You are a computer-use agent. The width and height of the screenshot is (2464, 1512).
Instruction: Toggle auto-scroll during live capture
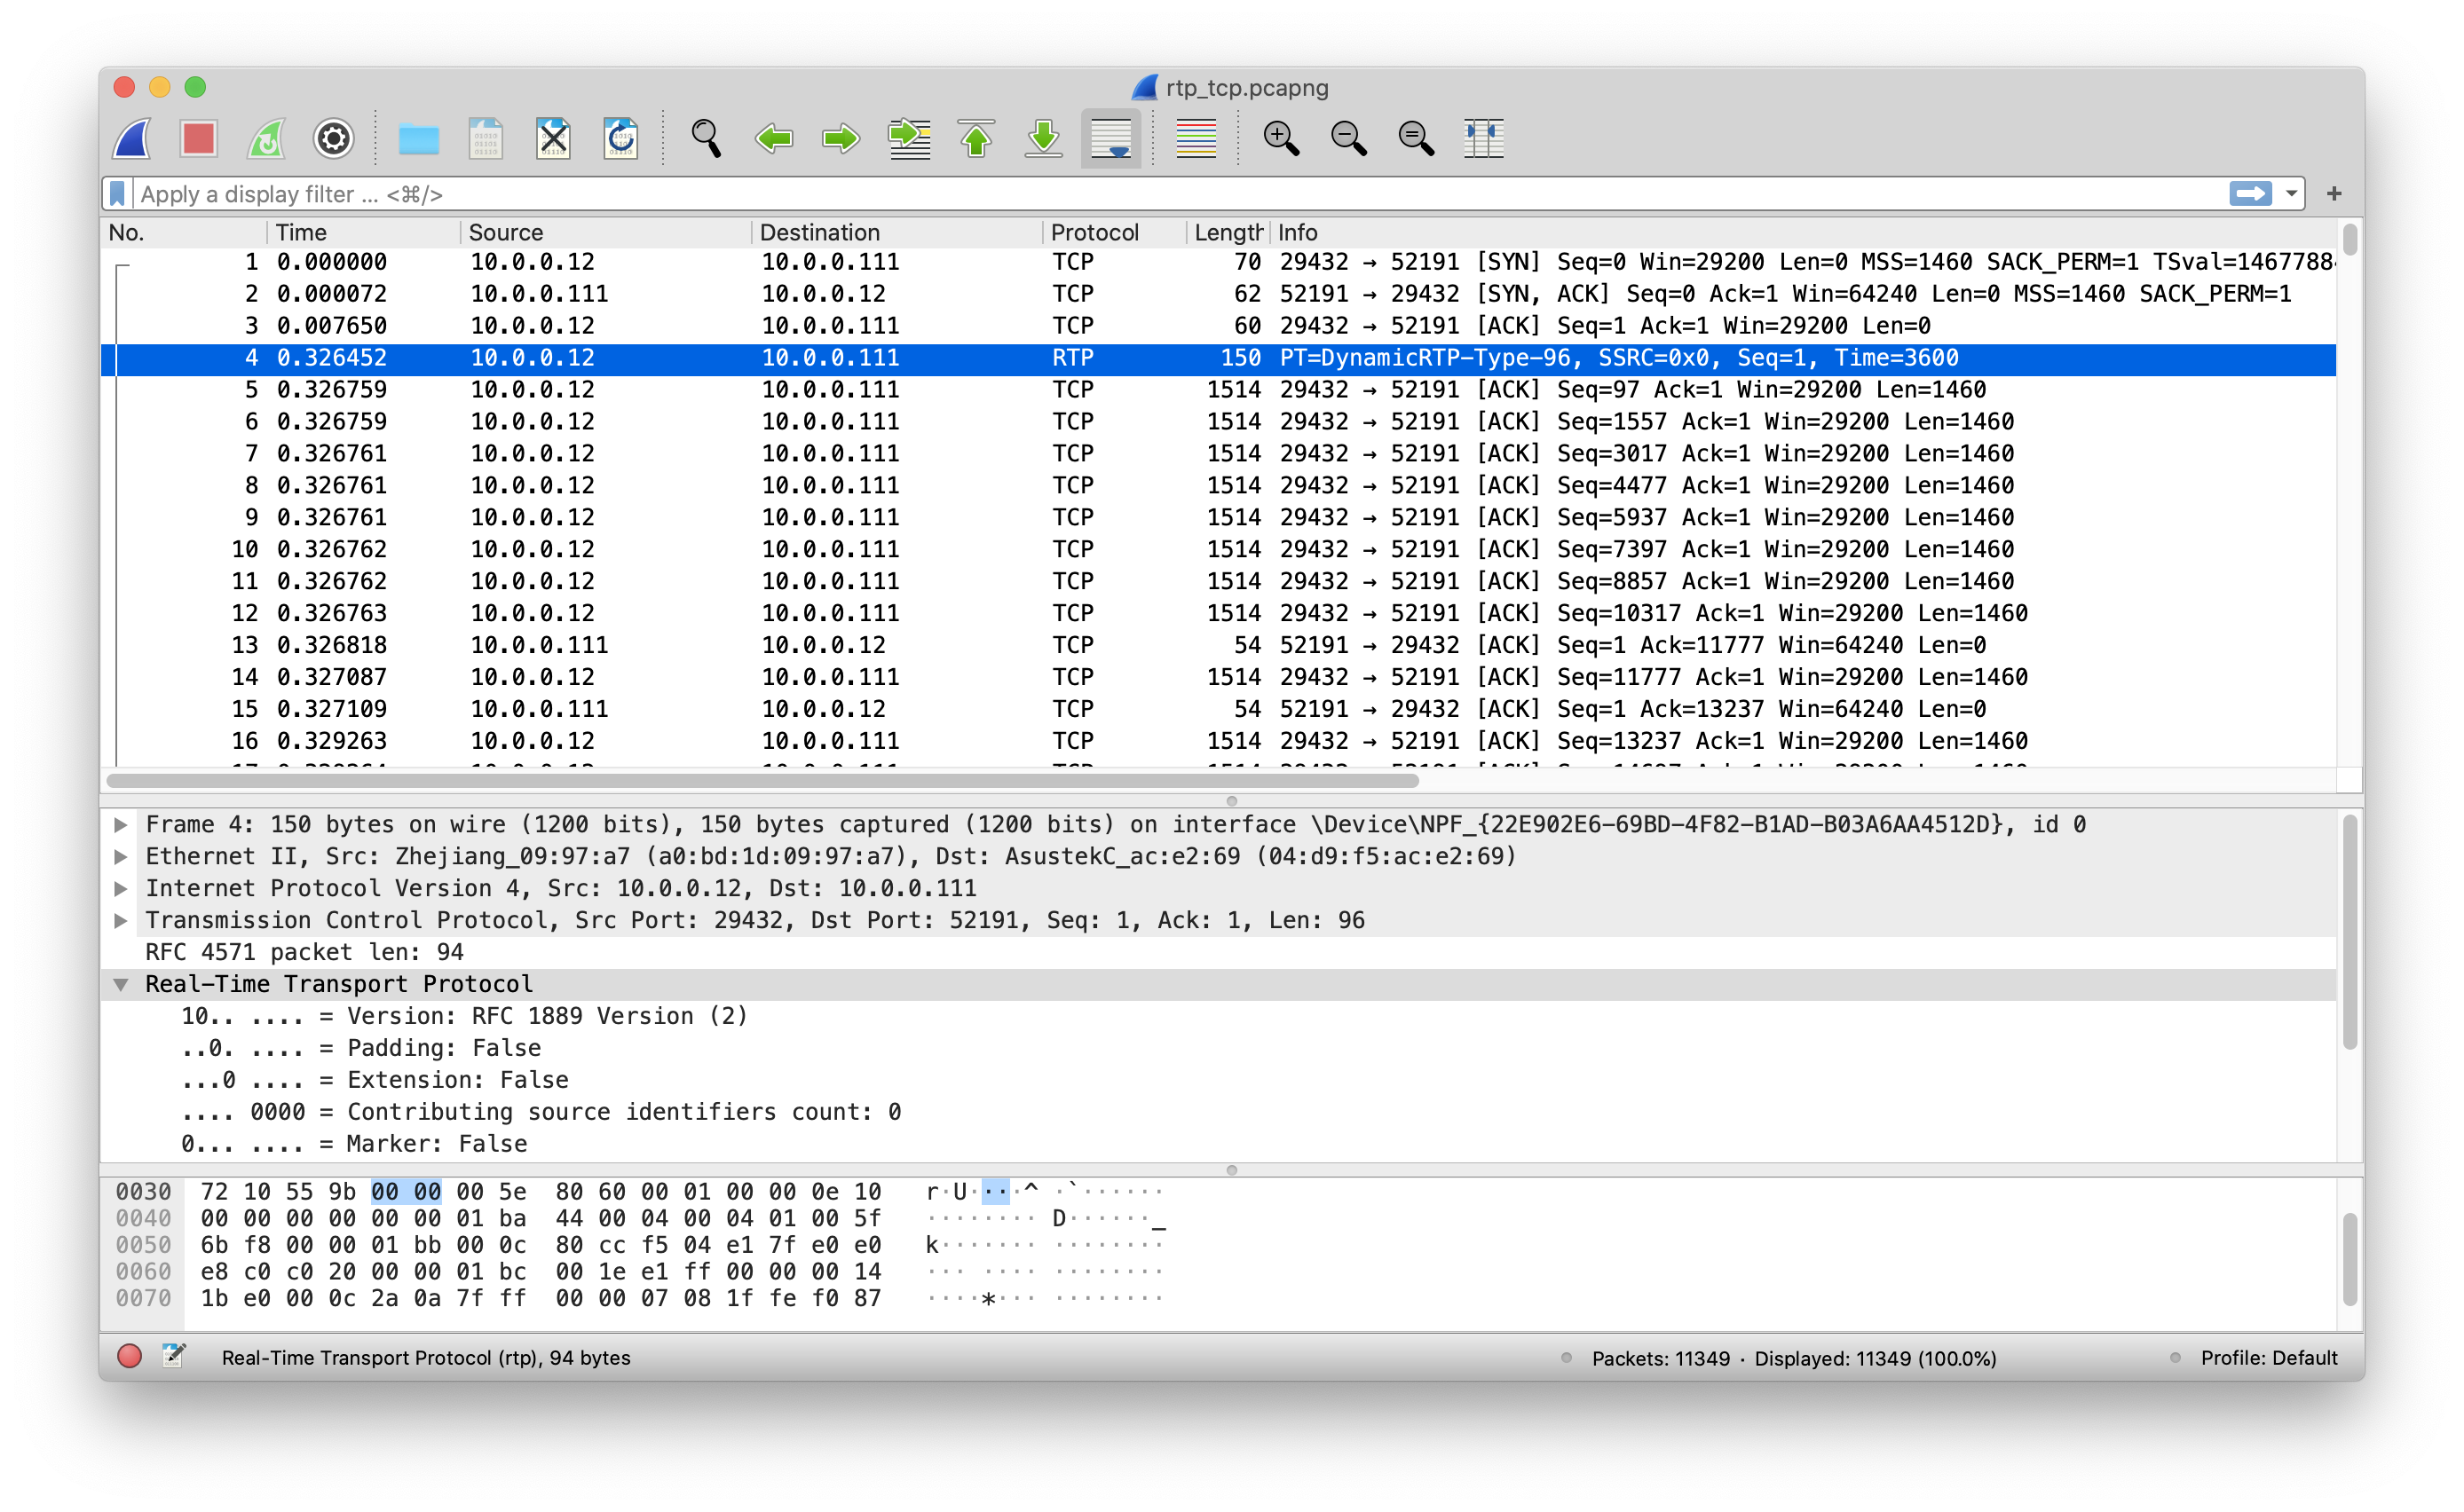pyautogui.click(x=1110, y=139)
